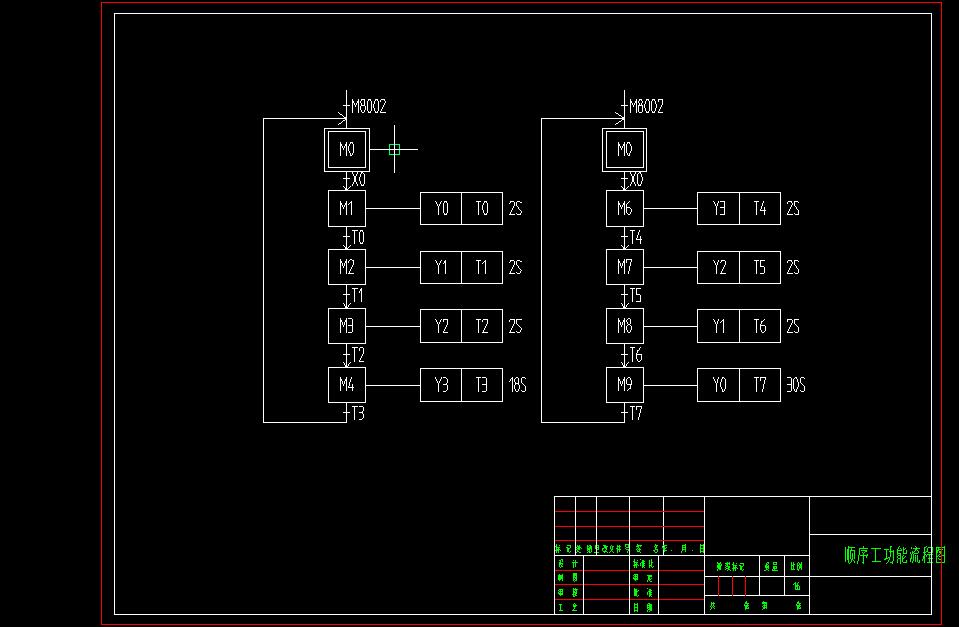This screenshot has height=627, width=959.
Task: Select the T1 timer box in M2's row
Action: pos(482,267)
